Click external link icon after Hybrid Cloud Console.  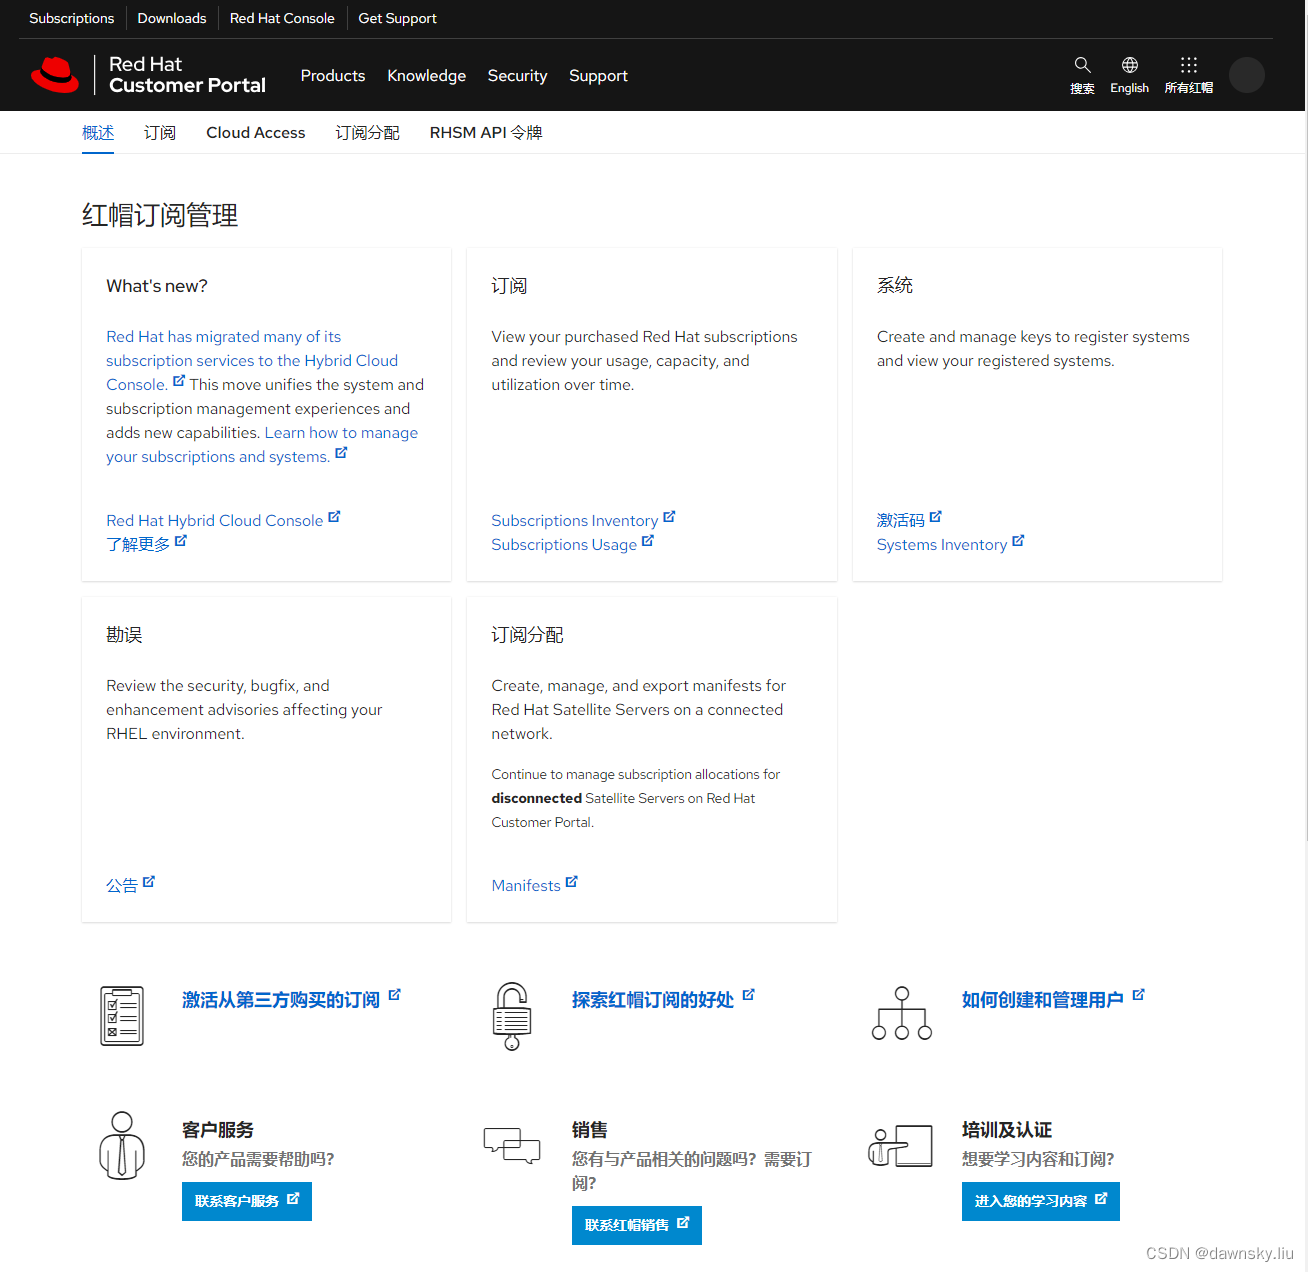(179, 381)
